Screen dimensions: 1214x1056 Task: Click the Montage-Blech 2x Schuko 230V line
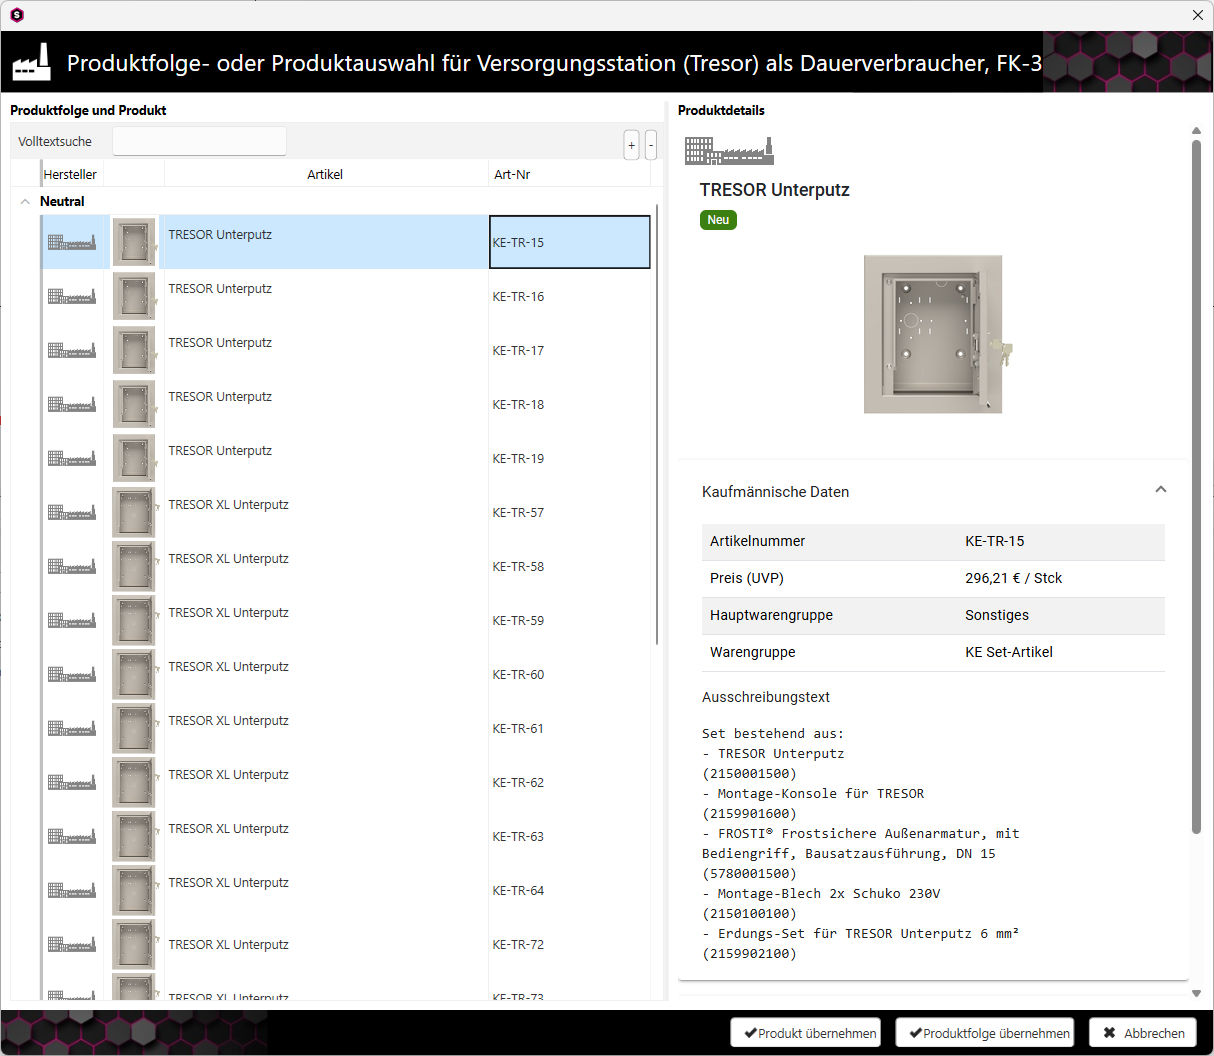(x=821, y=893)
